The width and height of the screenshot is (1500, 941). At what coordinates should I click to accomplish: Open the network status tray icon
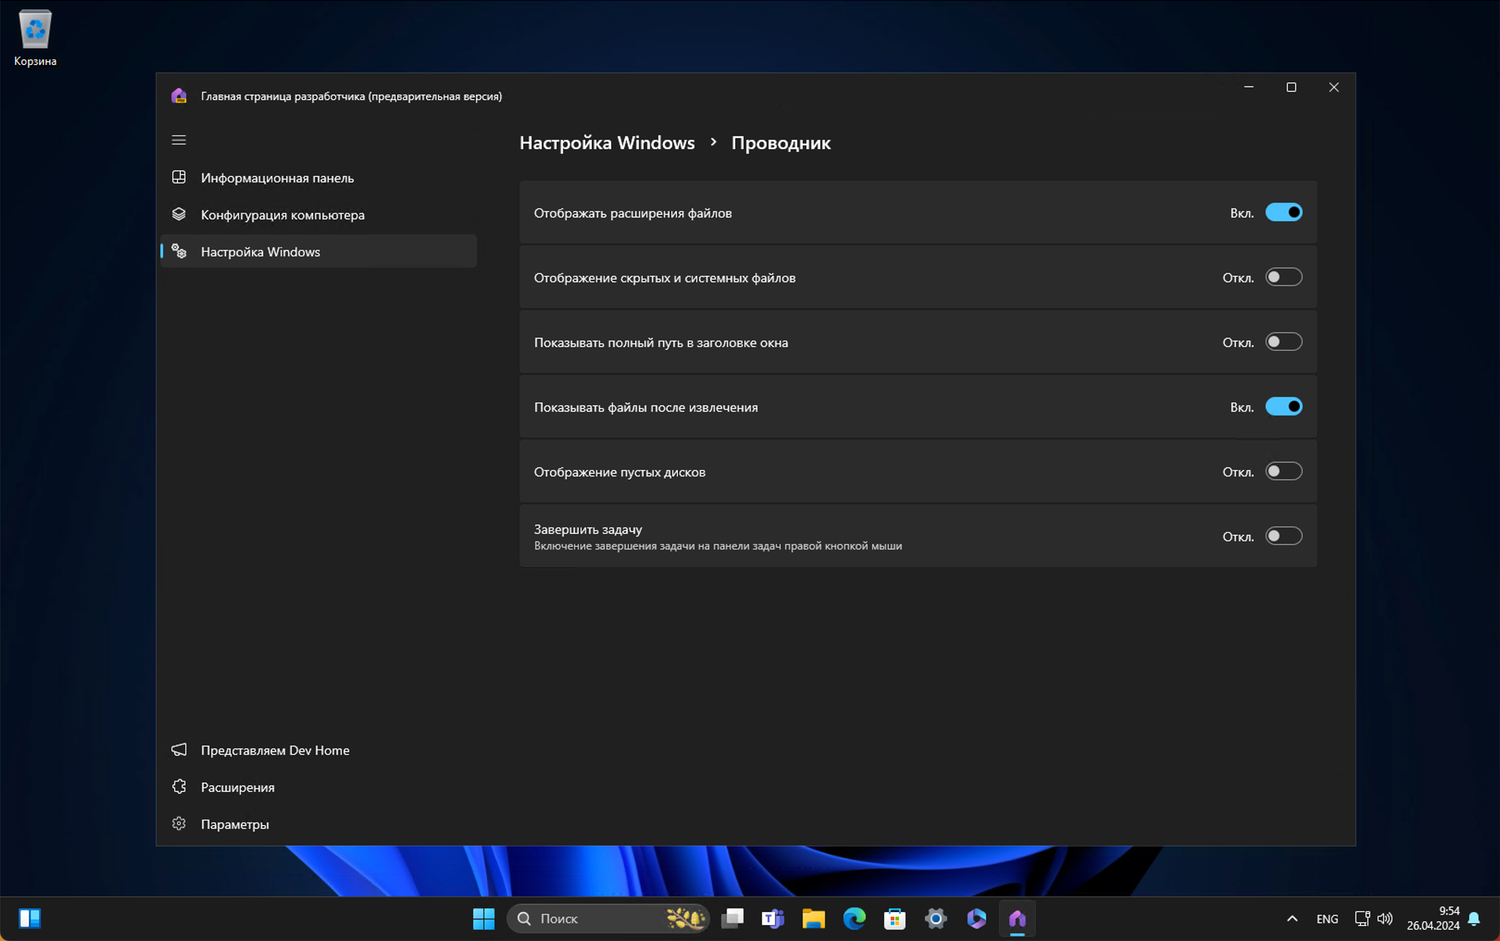point(1362,919)
